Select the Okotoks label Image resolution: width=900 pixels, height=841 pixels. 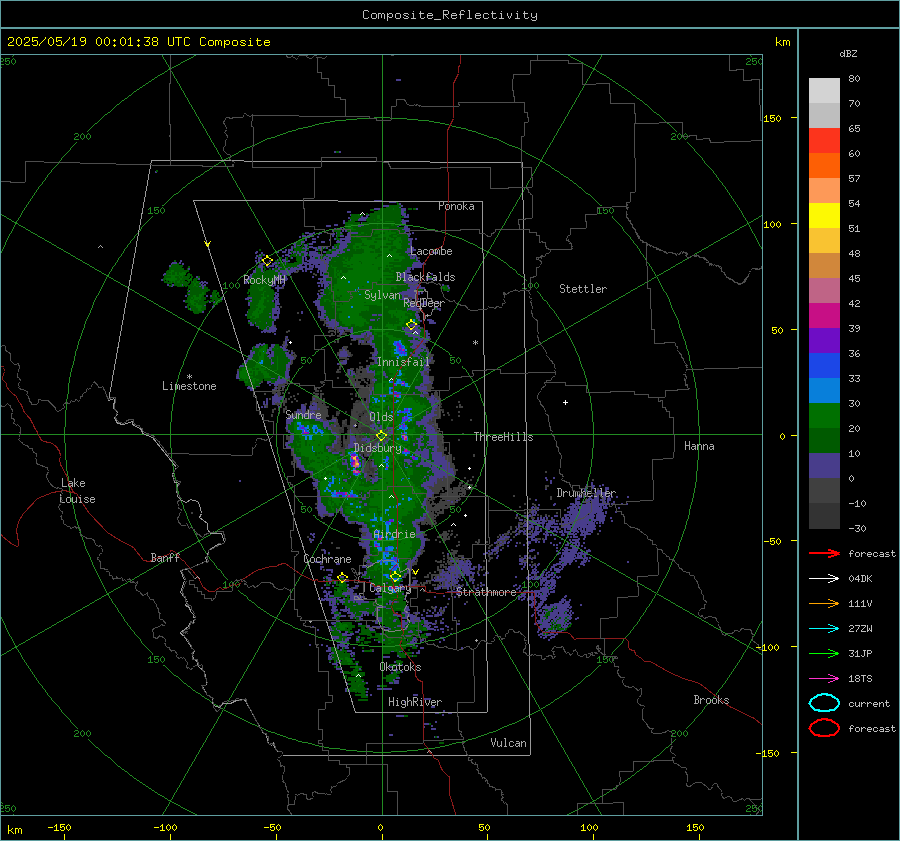coord(400,667)
